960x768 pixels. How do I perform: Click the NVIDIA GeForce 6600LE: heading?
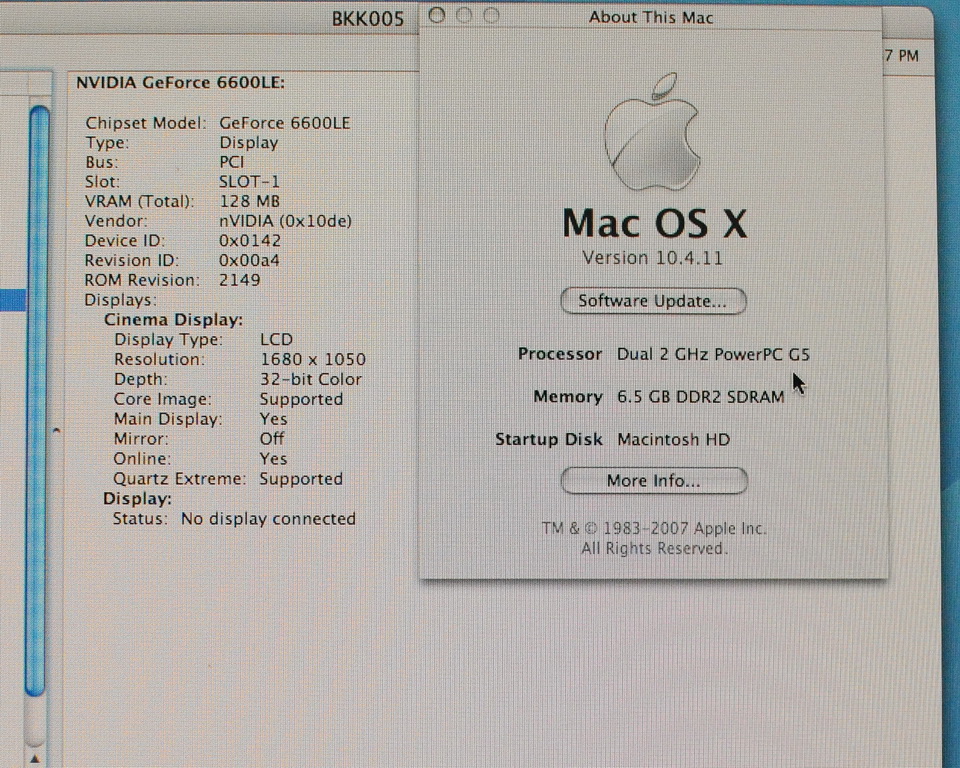click(x=180, y=82)
